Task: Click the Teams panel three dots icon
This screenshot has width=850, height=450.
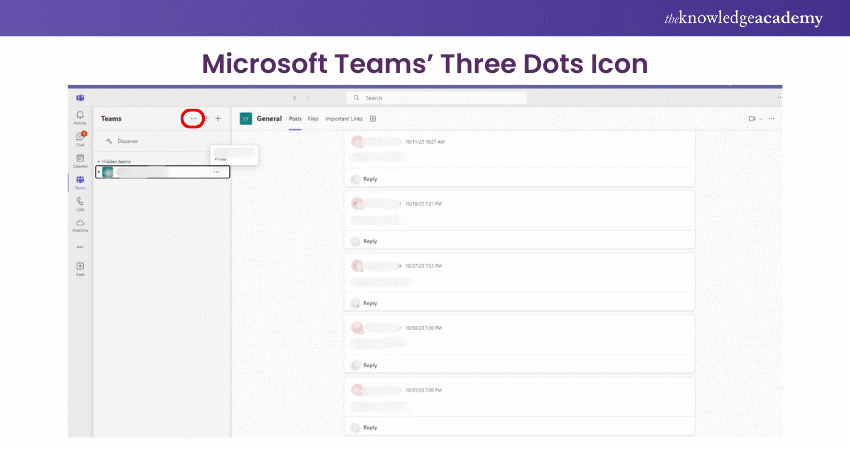Action: coord(193,118)
